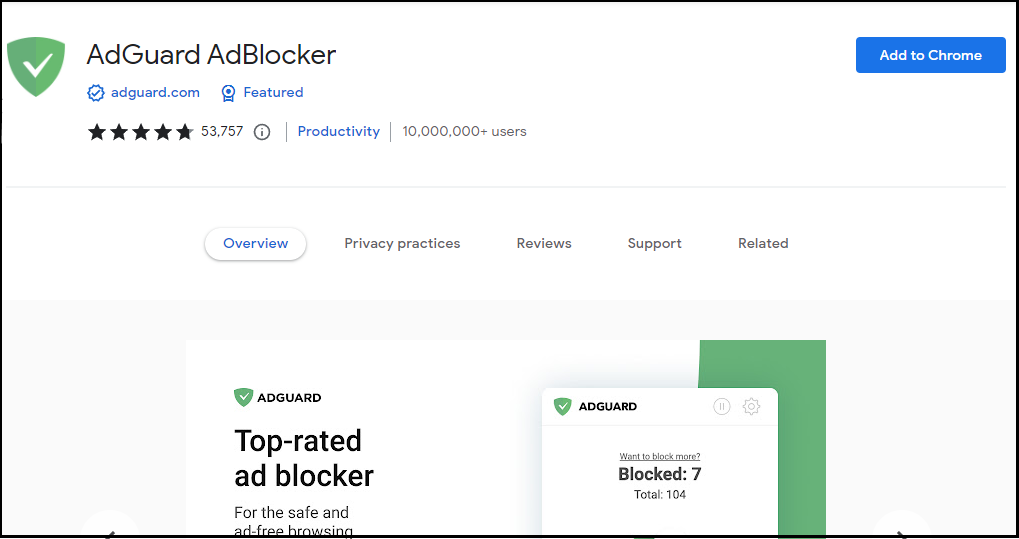Open the rating info icon
Screen dimensions: 1019x539
262,132
